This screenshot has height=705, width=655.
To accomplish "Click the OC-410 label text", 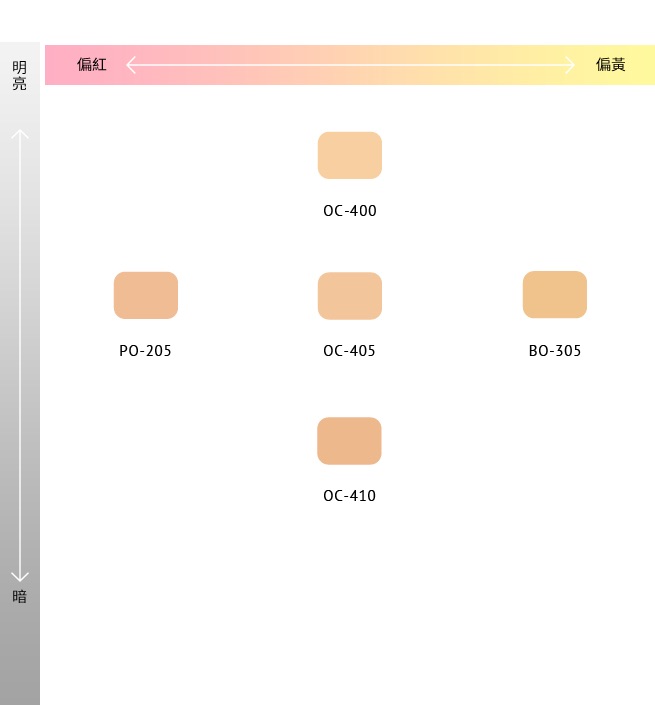I will [350, 496].
